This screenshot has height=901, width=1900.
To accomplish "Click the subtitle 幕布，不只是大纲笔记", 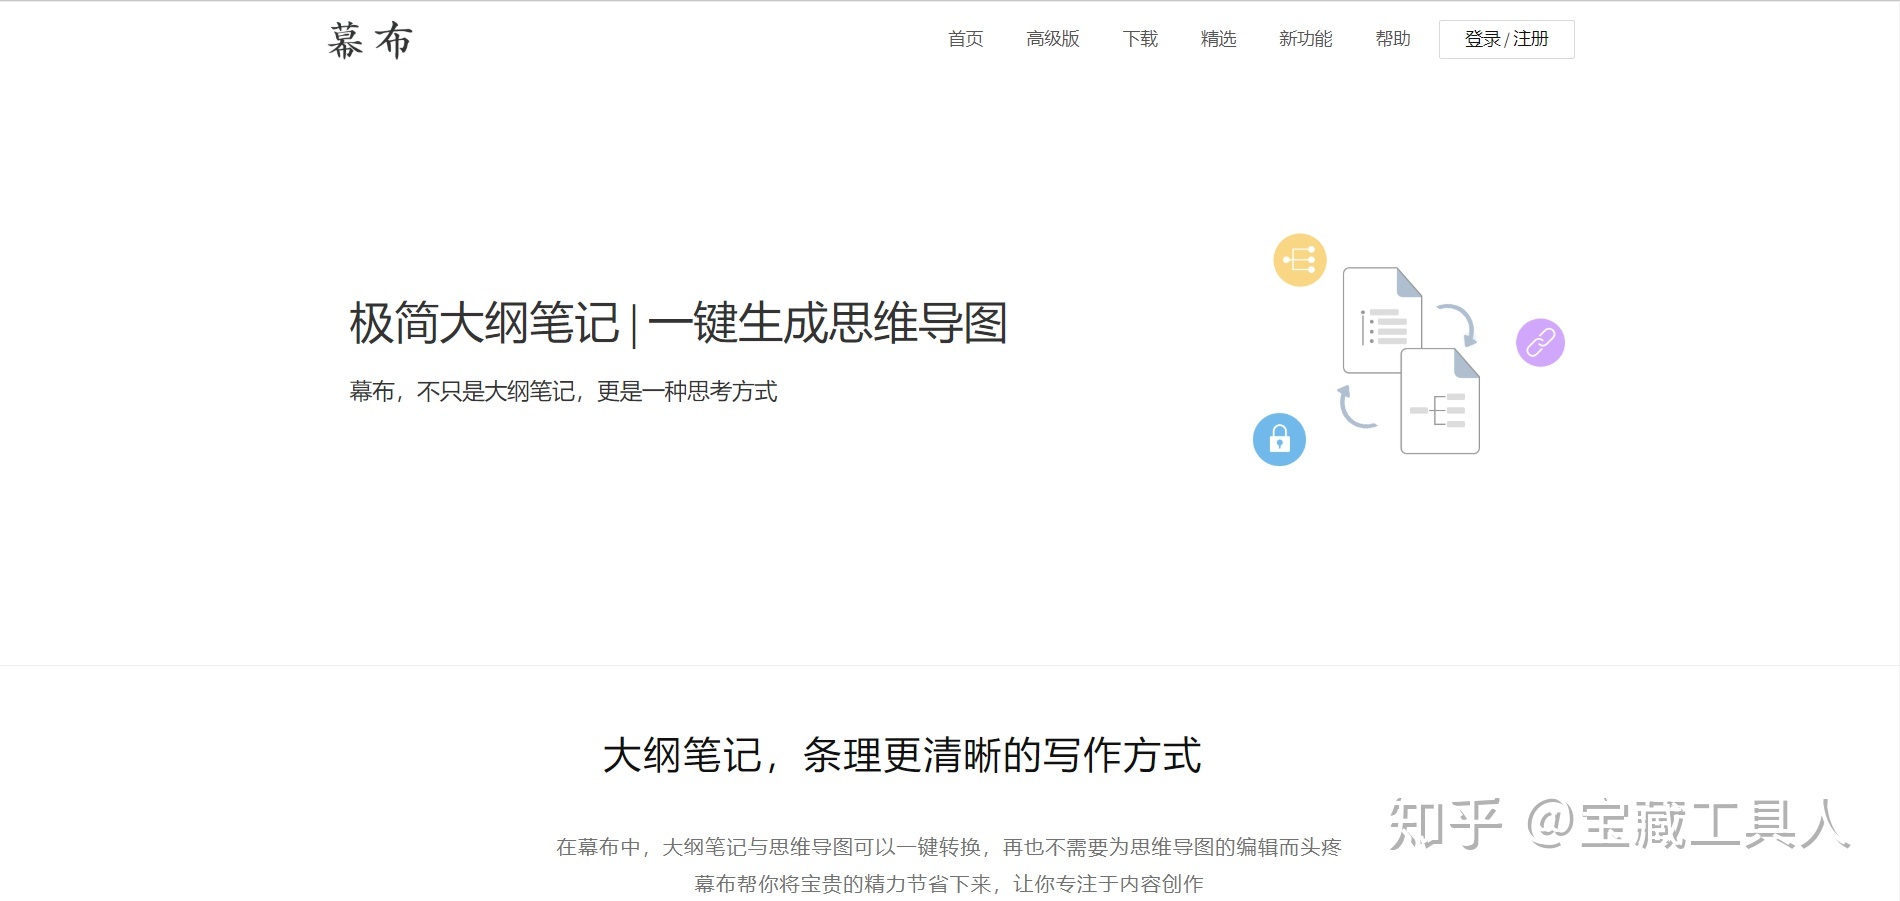I will 563,392.
